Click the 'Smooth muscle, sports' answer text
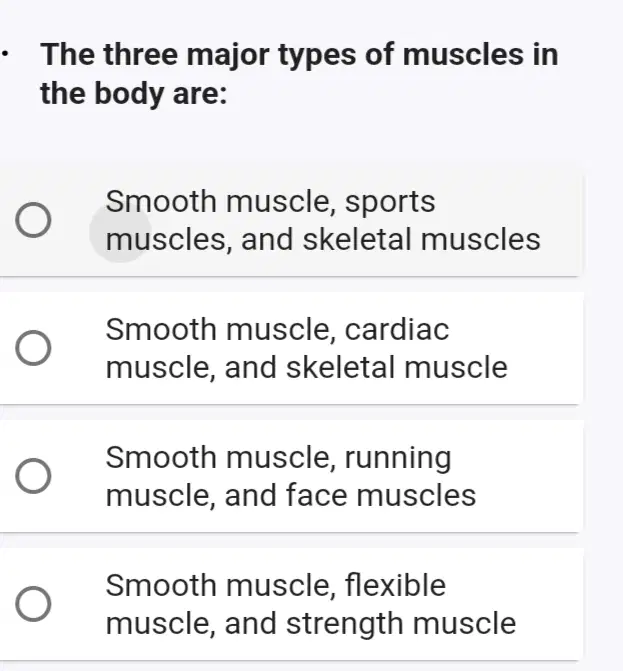The width and height of the screenshot is (623, 671). 270,202
